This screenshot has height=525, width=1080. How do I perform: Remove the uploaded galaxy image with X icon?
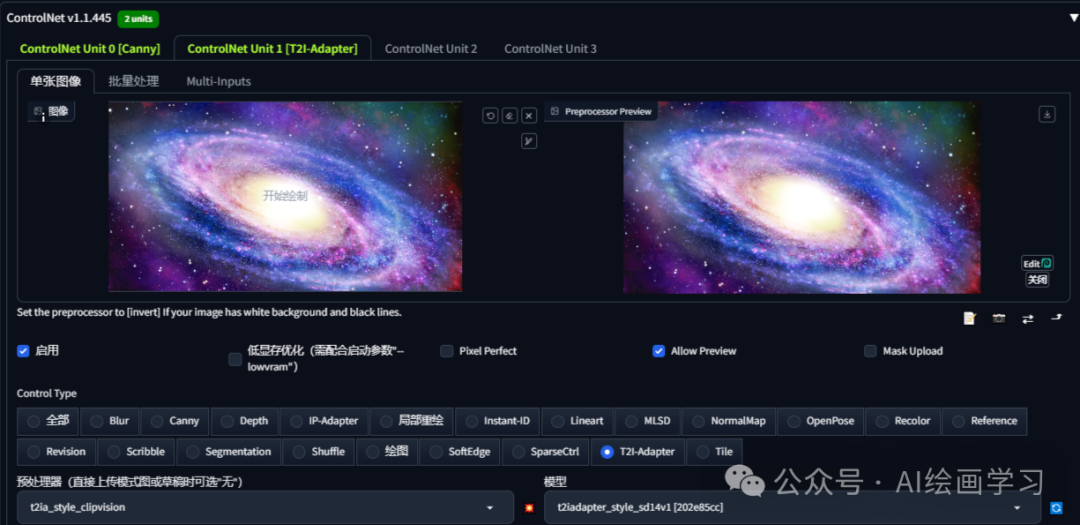coord(529,116)
